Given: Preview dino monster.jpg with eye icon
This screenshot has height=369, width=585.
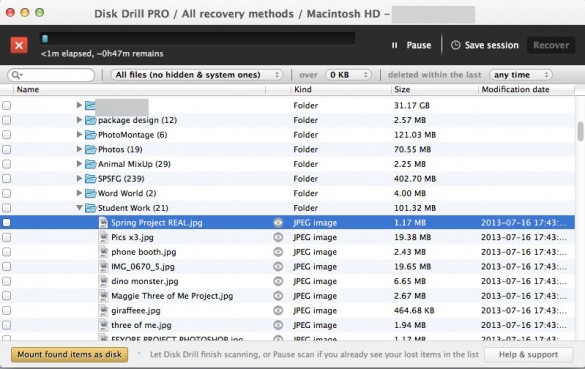Looking at the screenshot, I should (x=278, y=281).
